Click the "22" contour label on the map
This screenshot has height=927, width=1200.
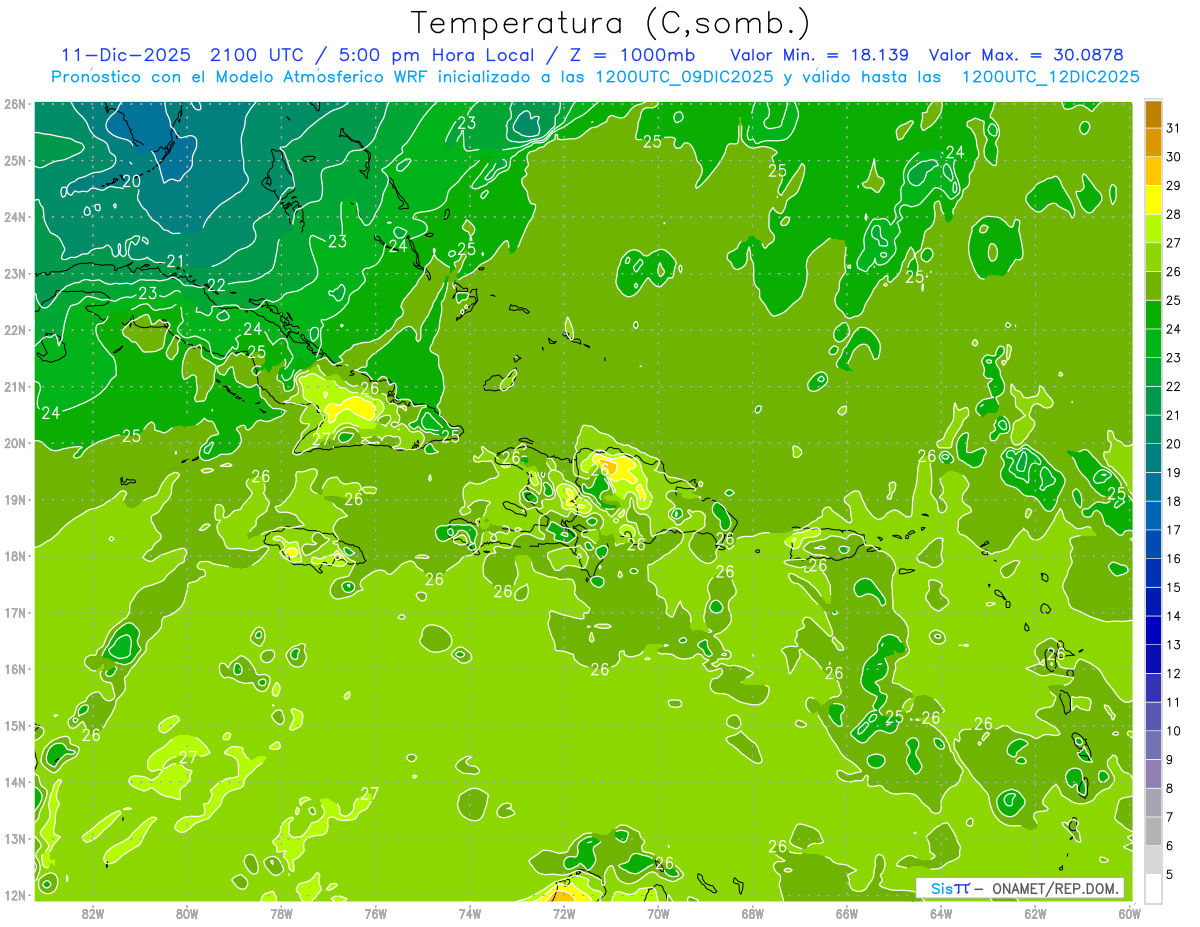point(216,285)
